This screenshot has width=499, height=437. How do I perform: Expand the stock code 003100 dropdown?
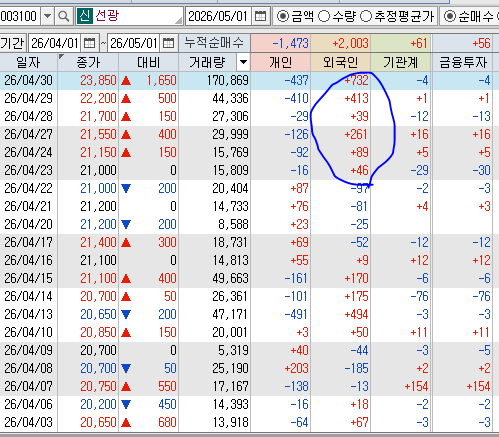coord(48,16)
